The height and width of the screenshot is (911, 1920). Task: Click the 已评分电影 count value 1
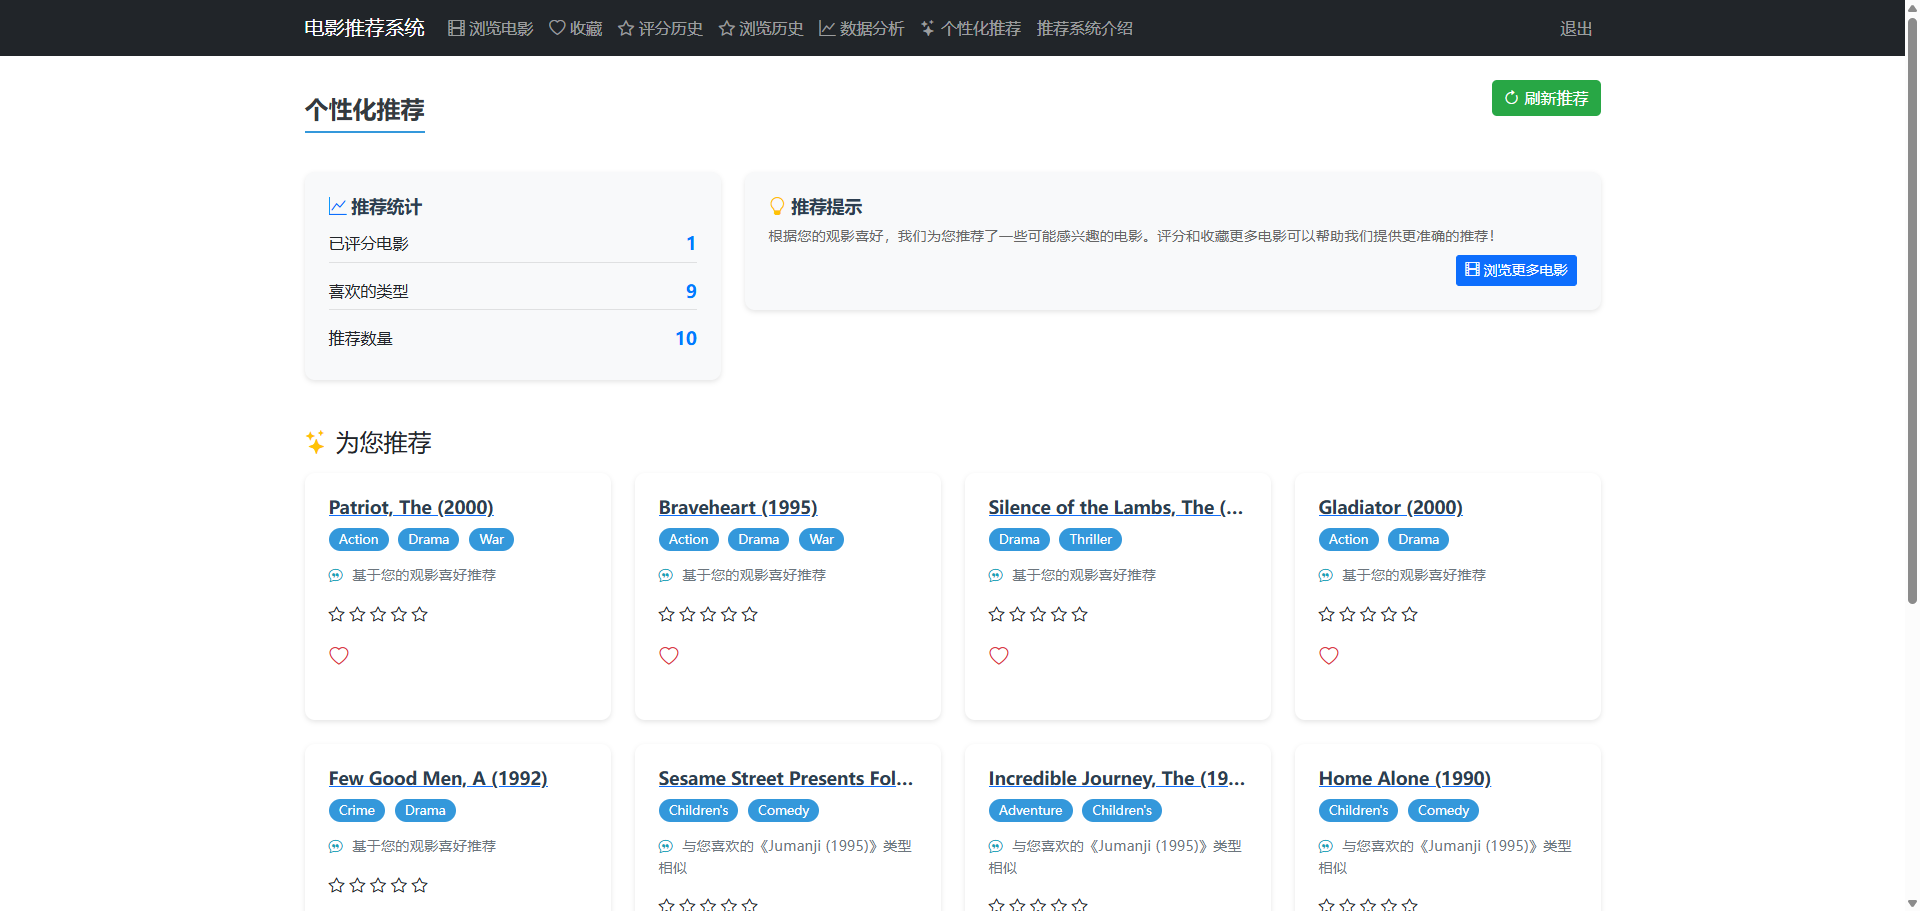(691, 243)
